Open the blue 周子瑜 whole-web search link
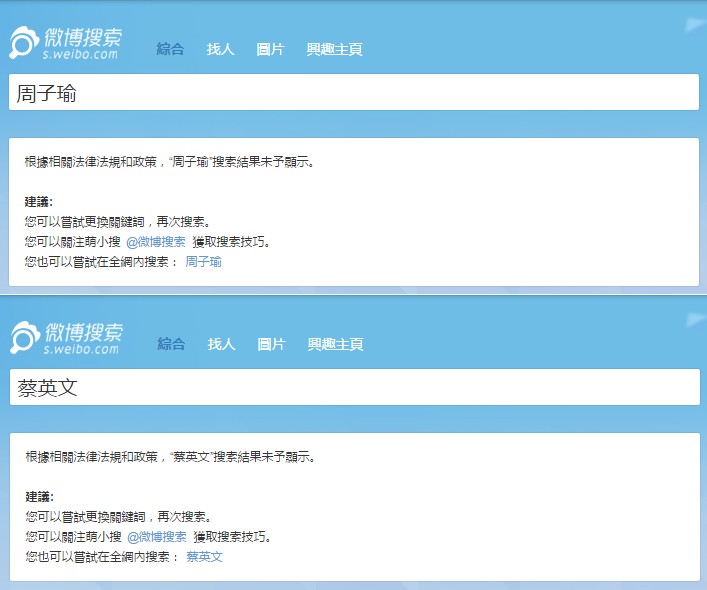707x590 pixels. tap(203, 262)
